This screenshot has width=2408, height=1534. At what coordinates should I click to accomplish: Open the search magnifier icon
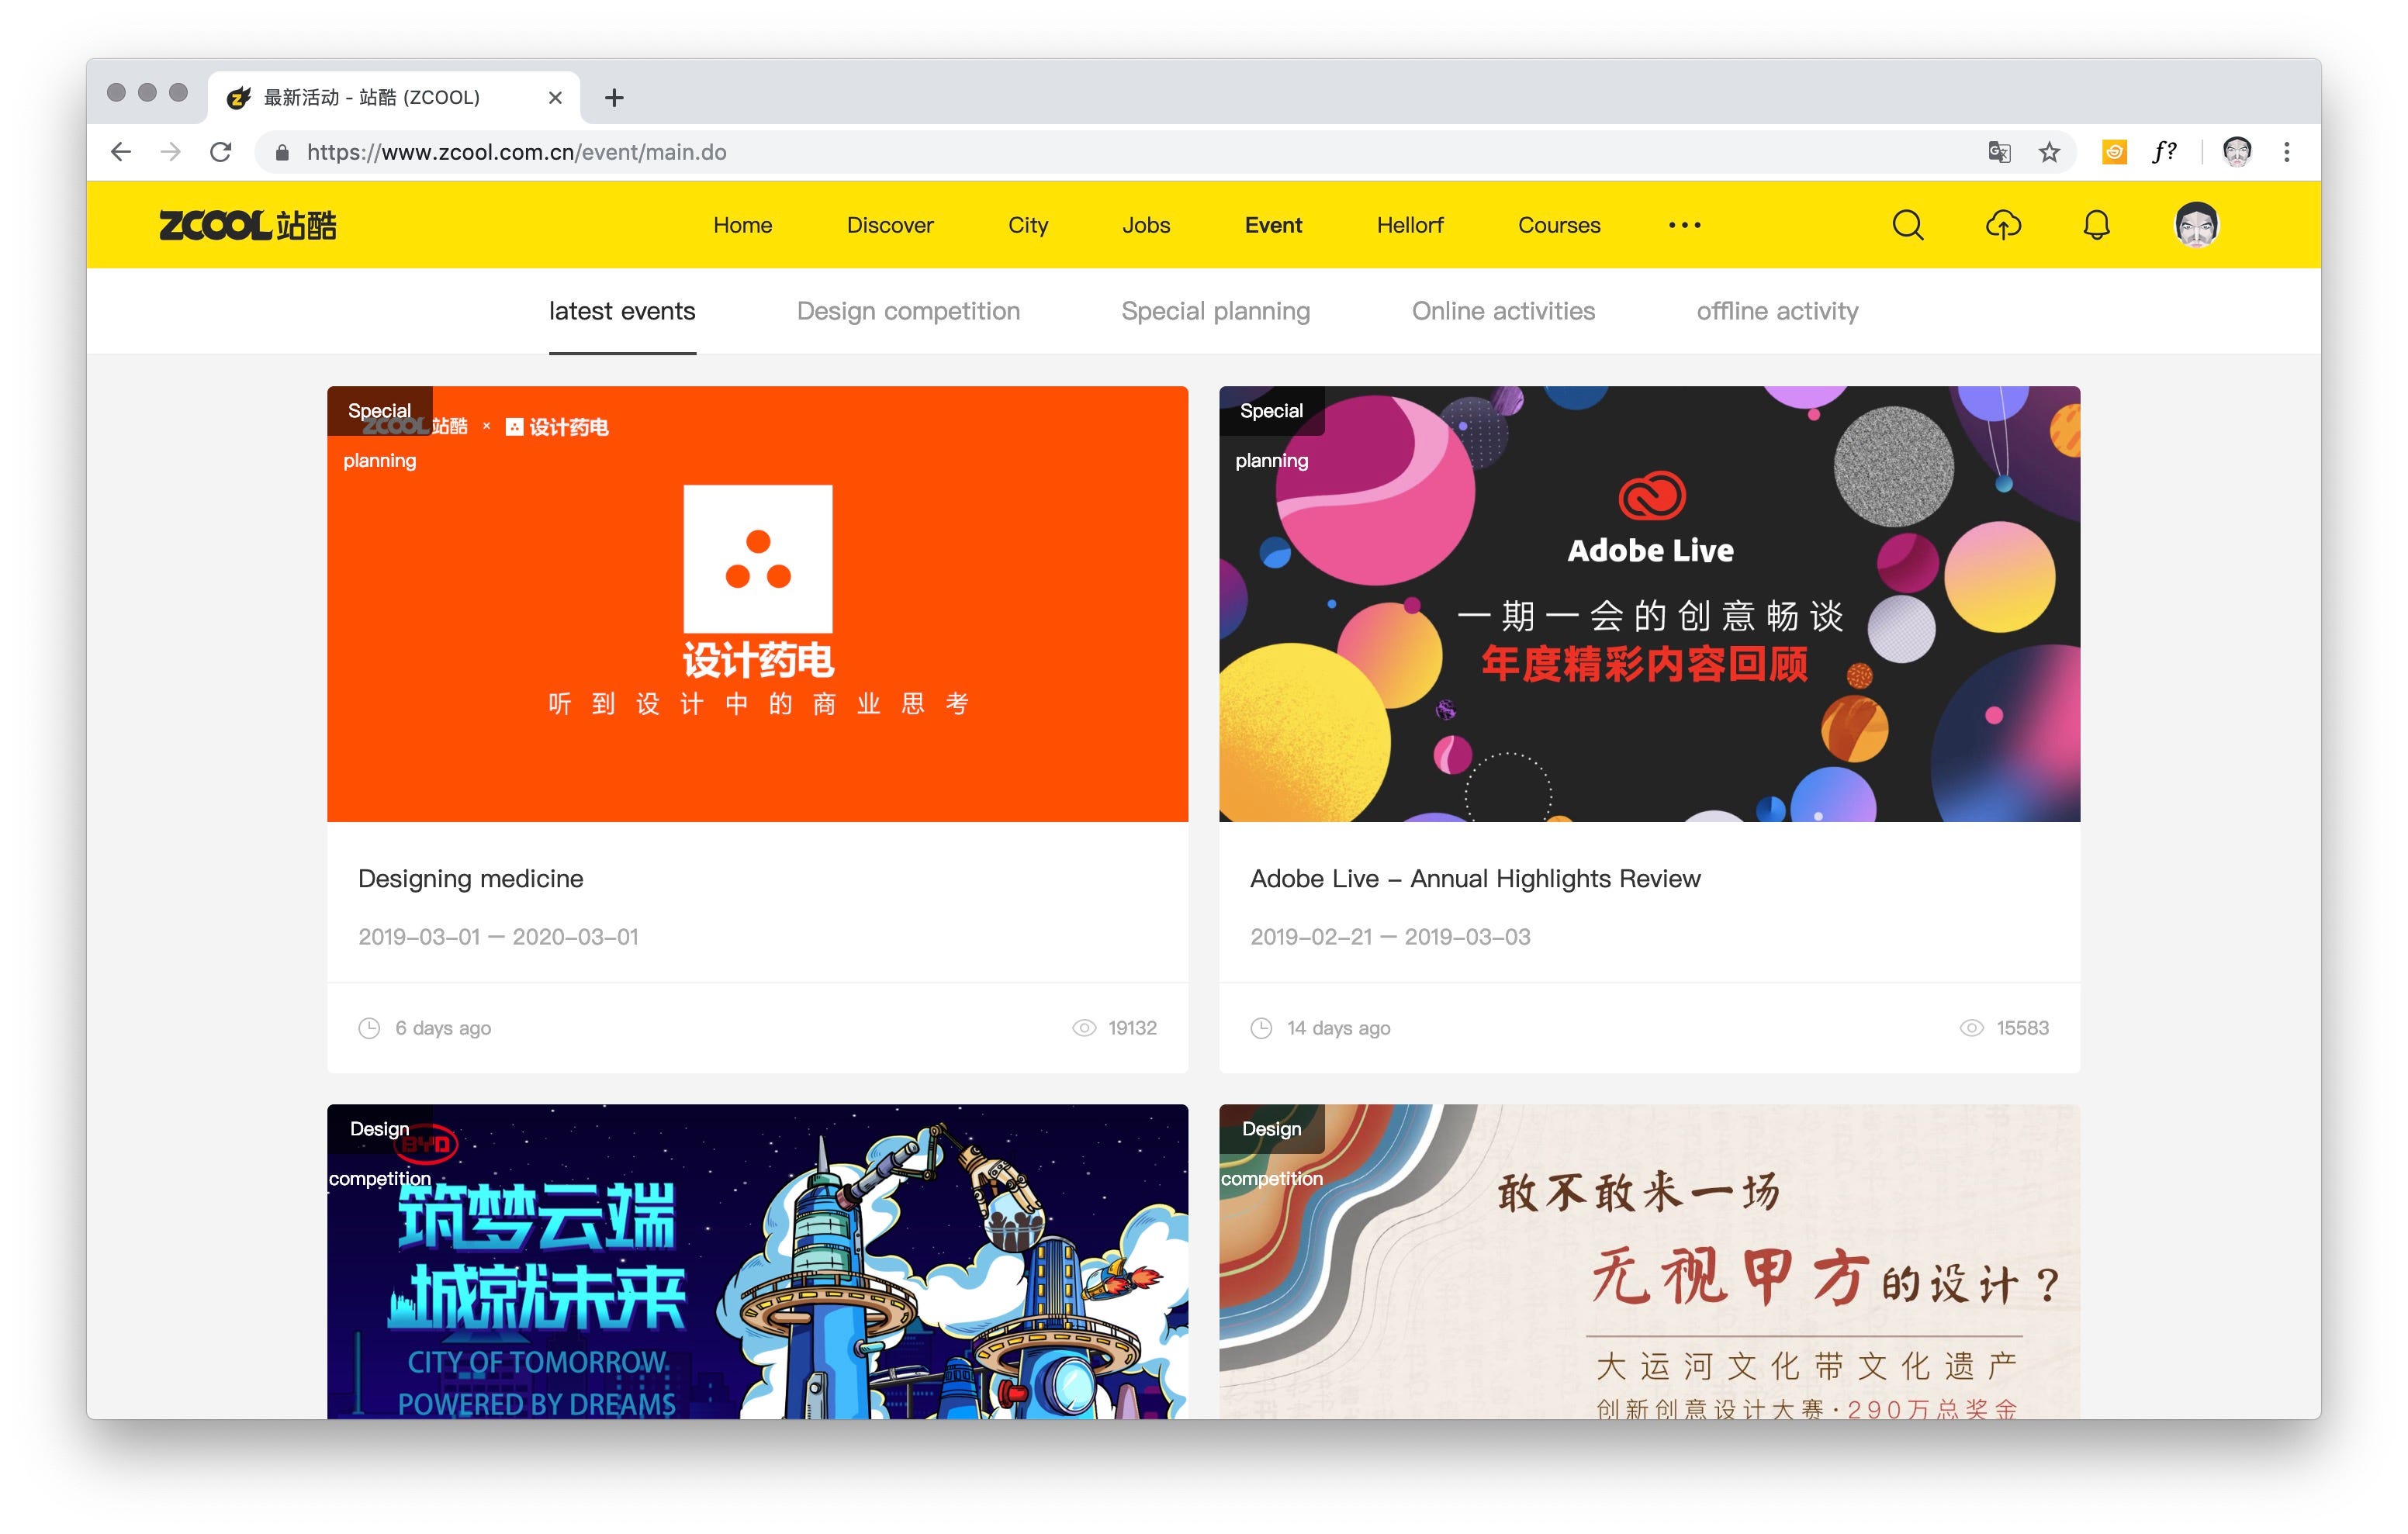coord(1907,225)
